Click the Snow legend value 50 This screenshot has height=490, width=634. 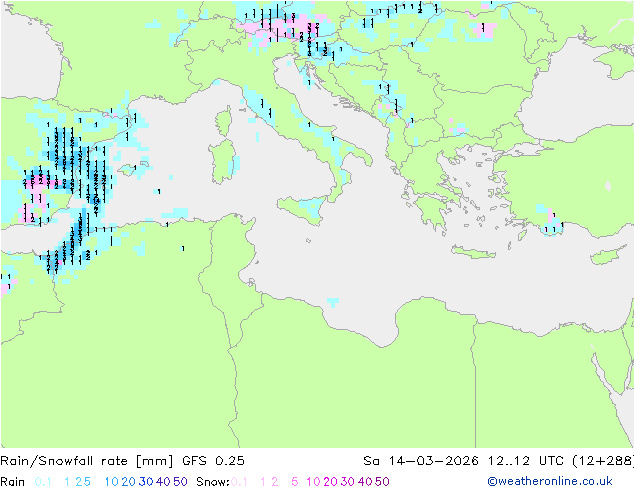(x=383, y=482)
